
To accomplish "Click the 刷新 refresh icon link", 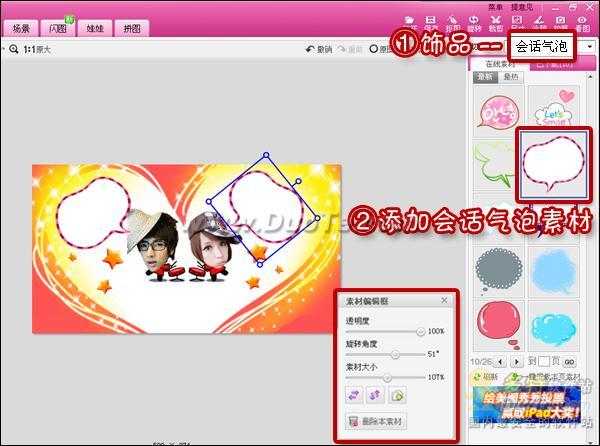I will coord(486,377).
